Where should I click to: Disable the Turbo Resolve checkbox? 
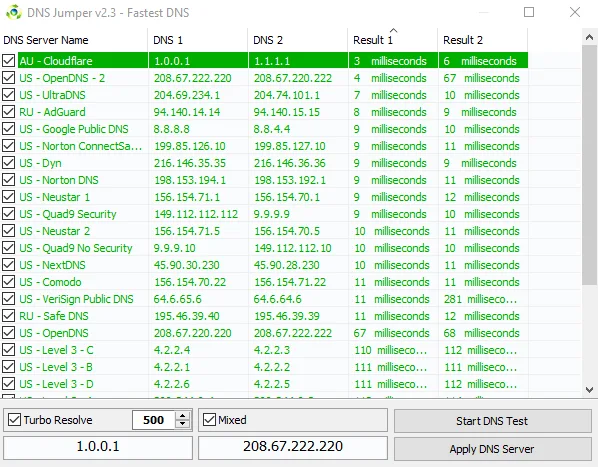coord(14,420)
